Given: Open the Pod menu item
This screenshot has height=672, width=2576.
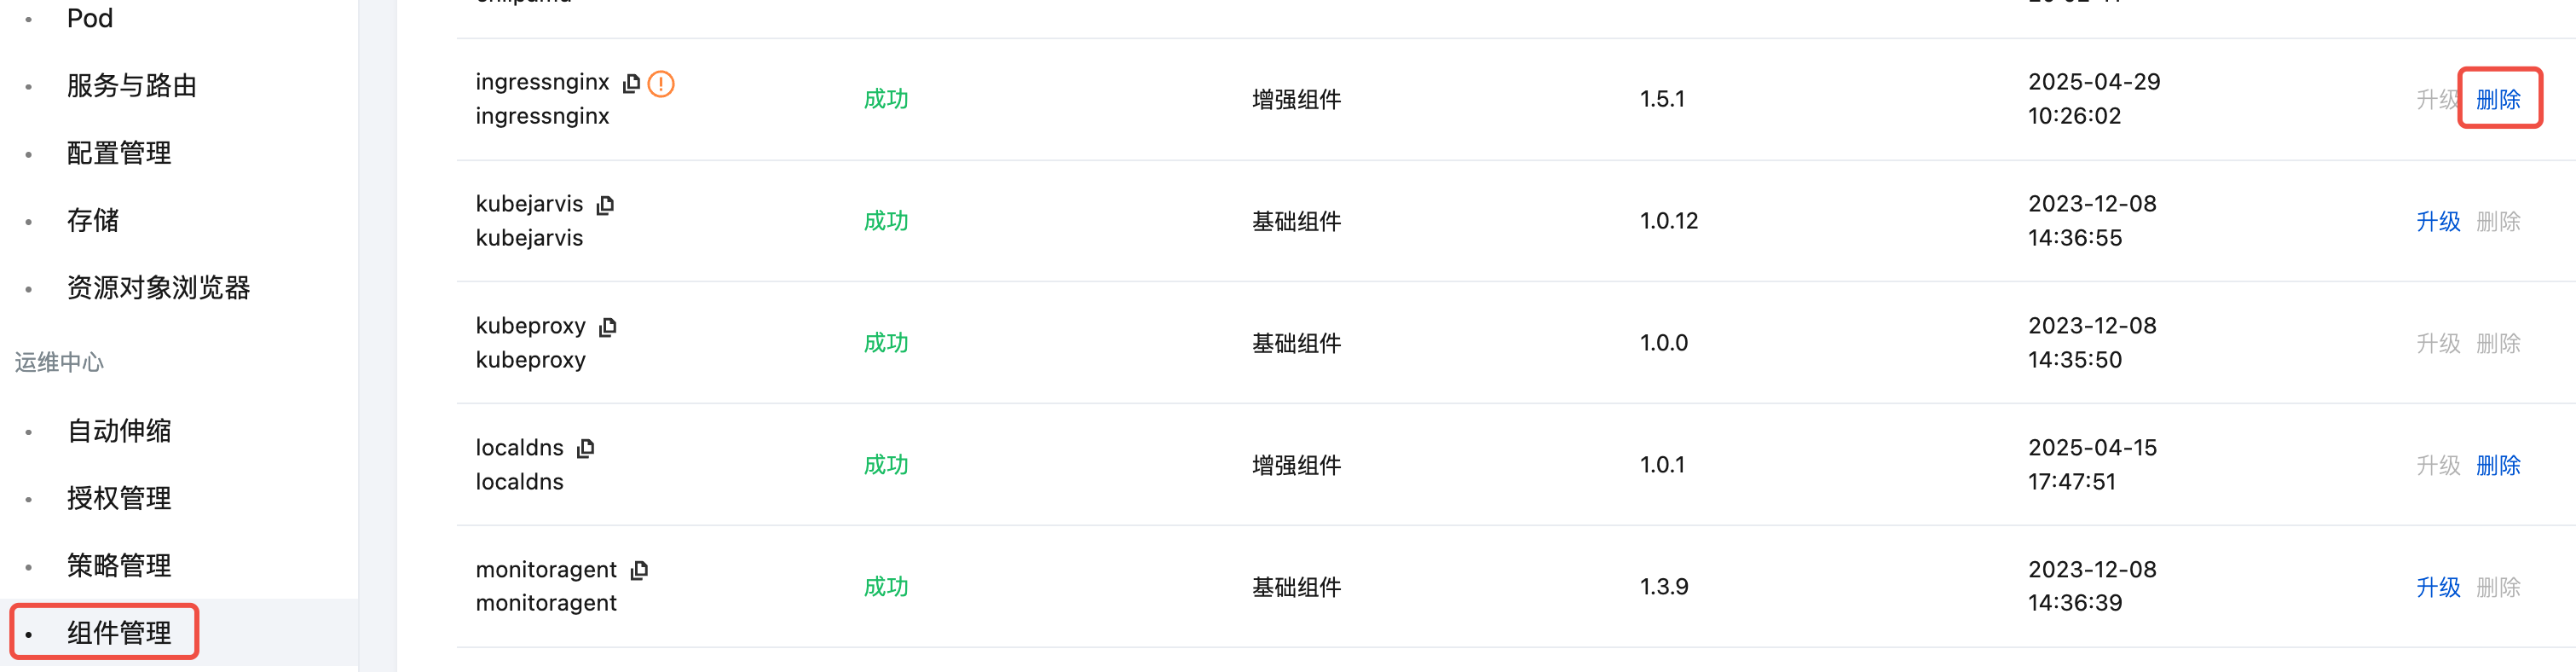Looking at the screenshot, I should tap(90, 18).
